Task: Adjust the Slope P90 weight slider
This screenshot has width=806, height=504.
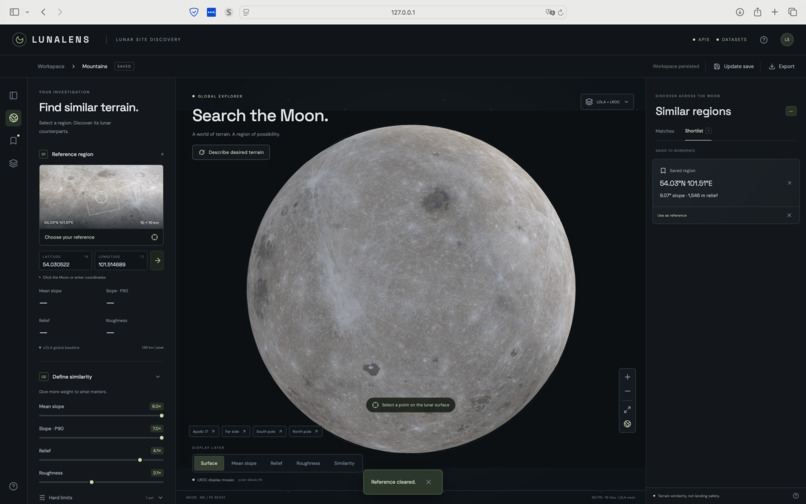Action: (x=101, y=438)
